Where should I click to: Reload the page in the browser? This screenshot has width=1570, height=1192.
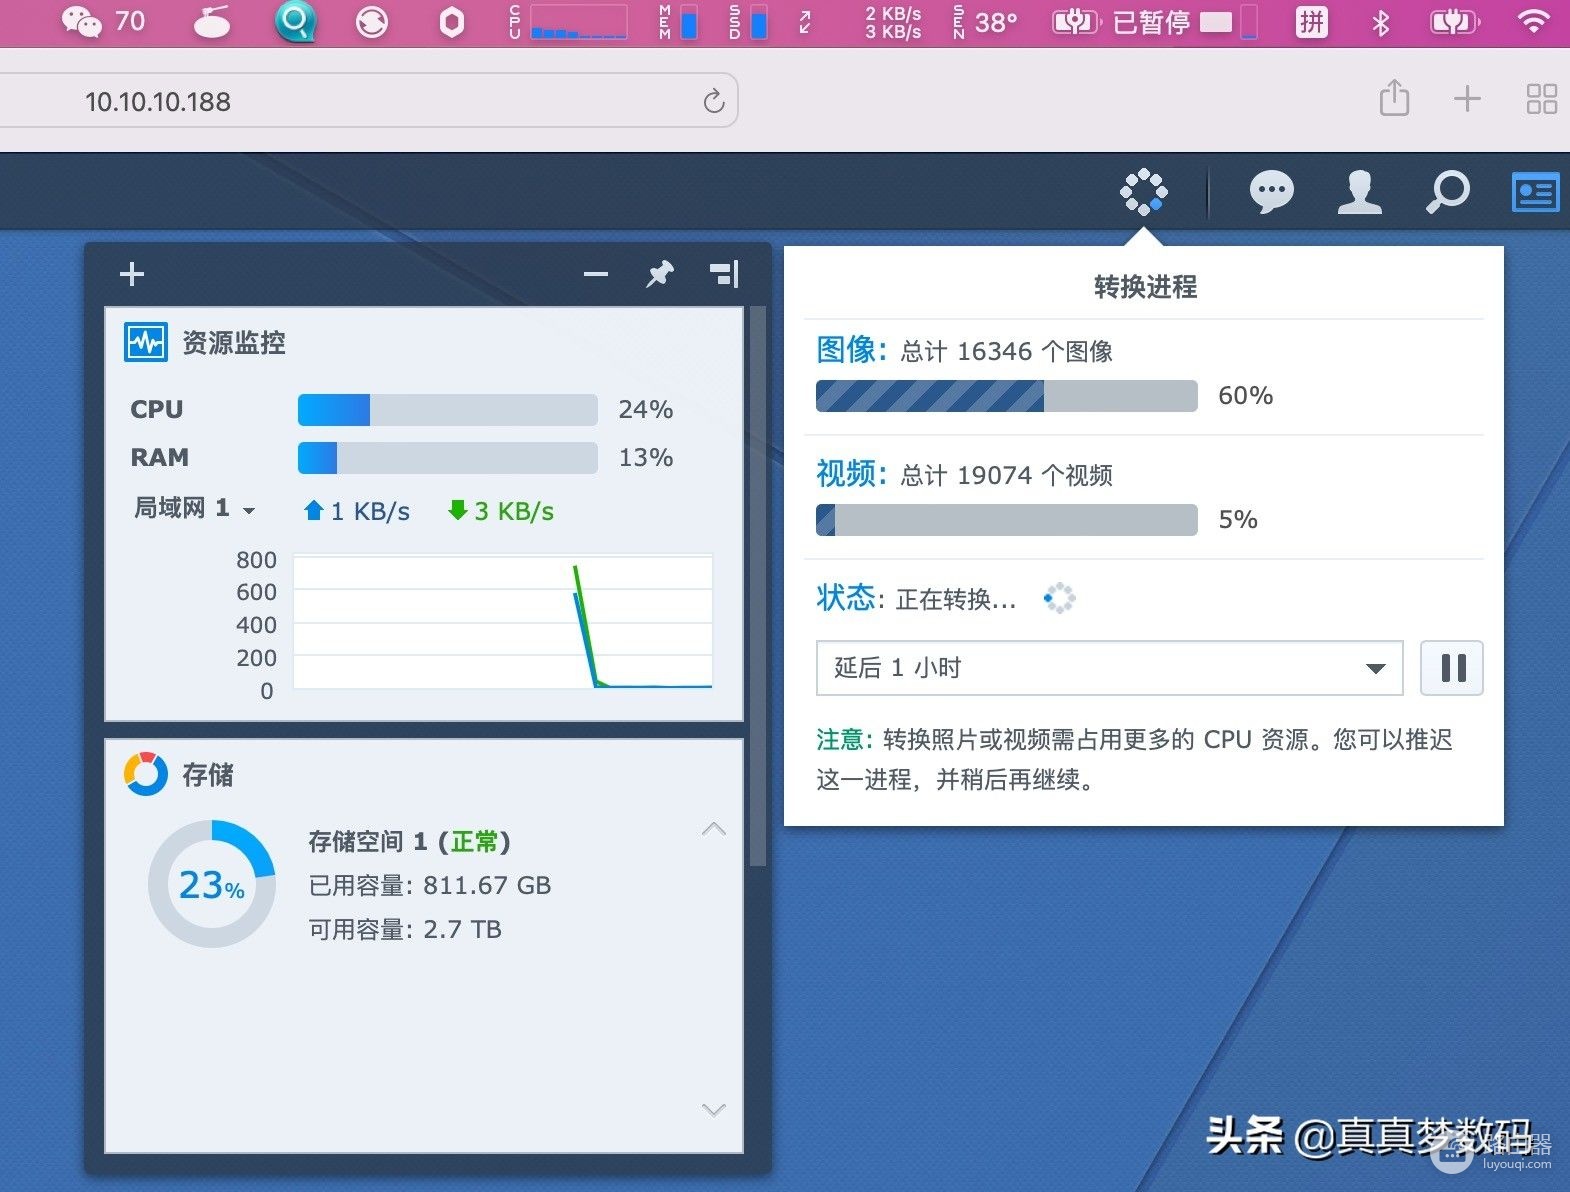coord(713,100)
